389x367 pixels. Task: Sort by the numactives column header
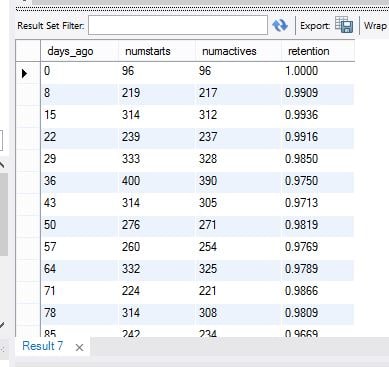[x=238, y=51]
